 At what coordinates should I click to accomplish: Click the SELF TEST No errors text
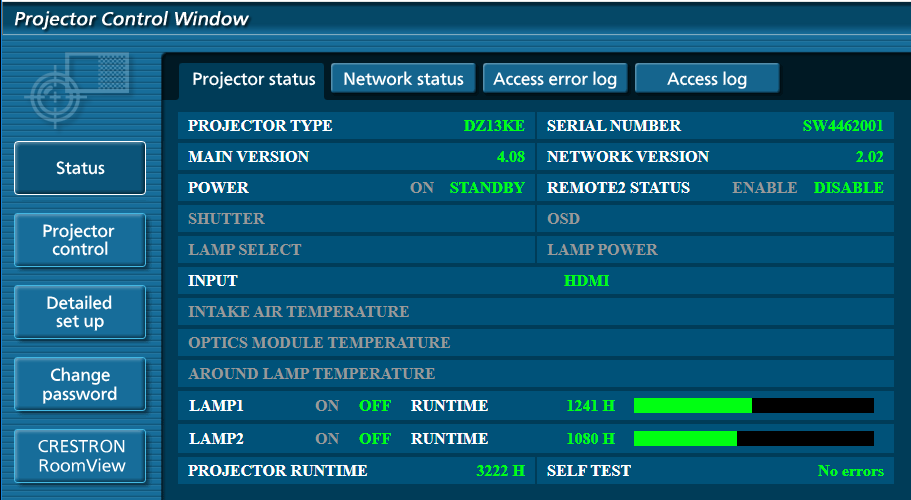850,471
